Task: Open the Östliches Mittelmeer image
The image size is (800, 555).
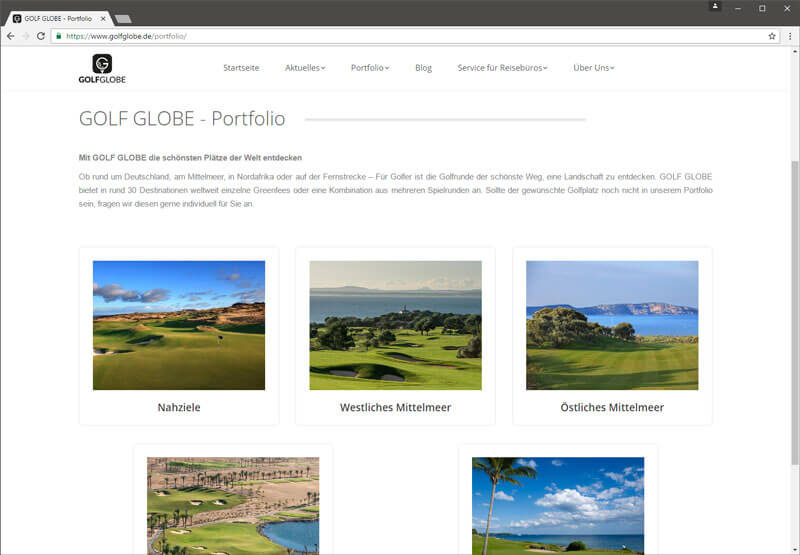Action: tap(612, 325)
